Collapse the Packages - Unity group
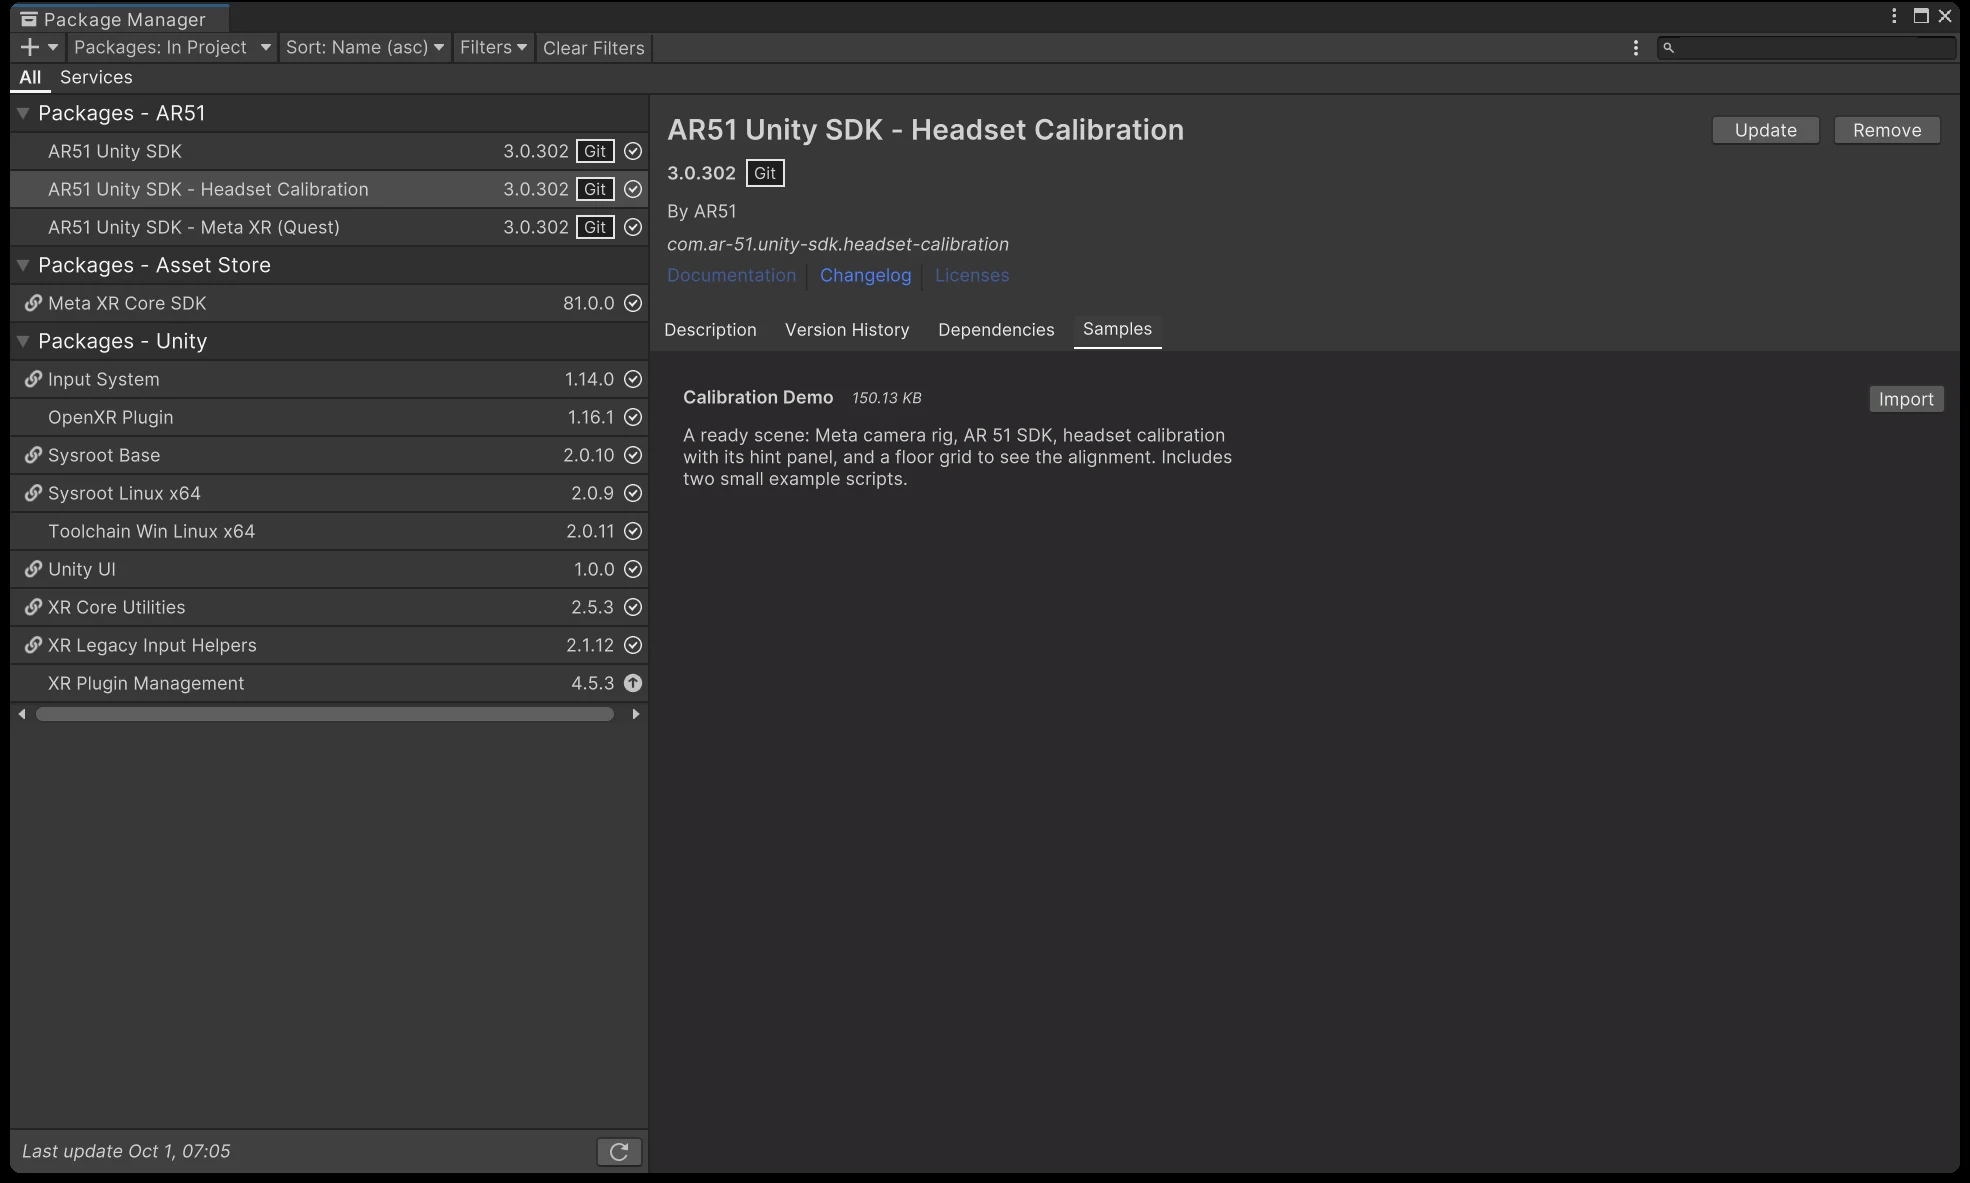1970x1183 pixels. [22, 342]
